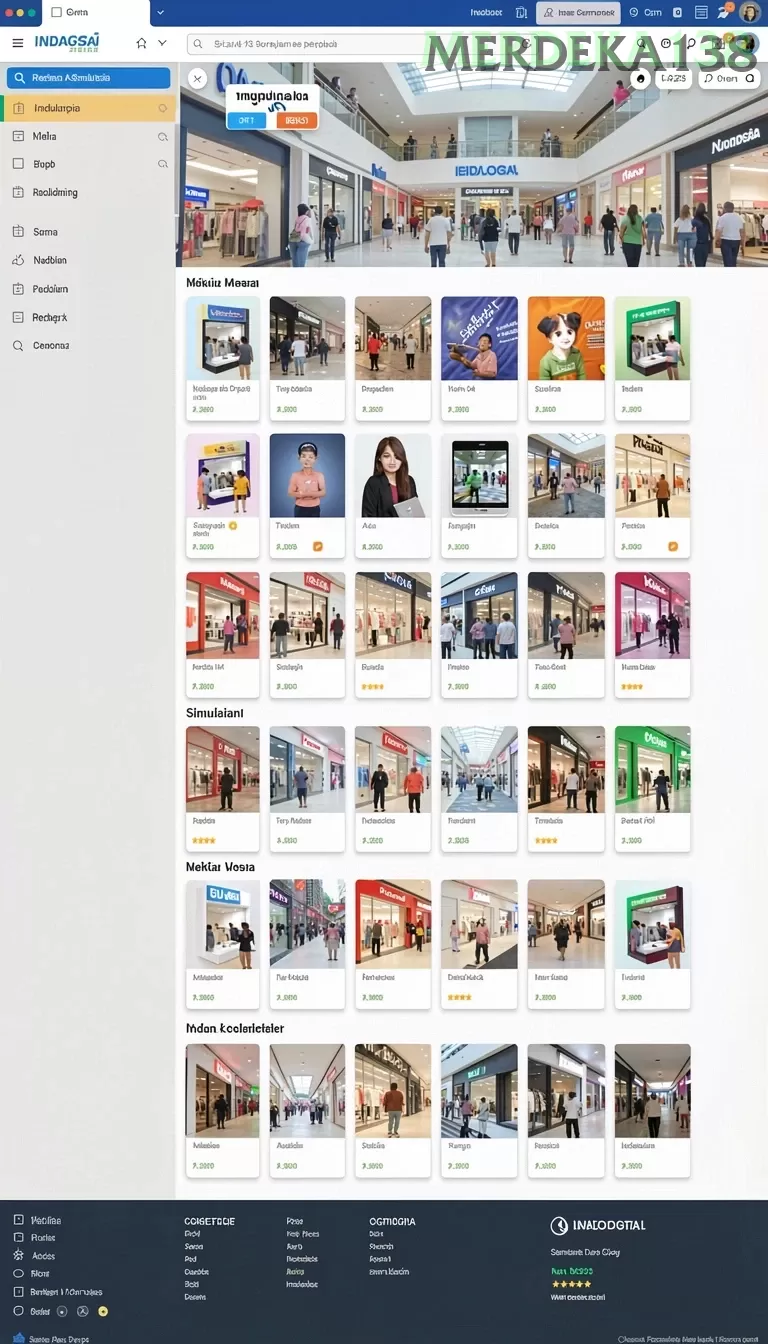
Task: Close the banner overlay with the X button
Action: pos(197,78)
